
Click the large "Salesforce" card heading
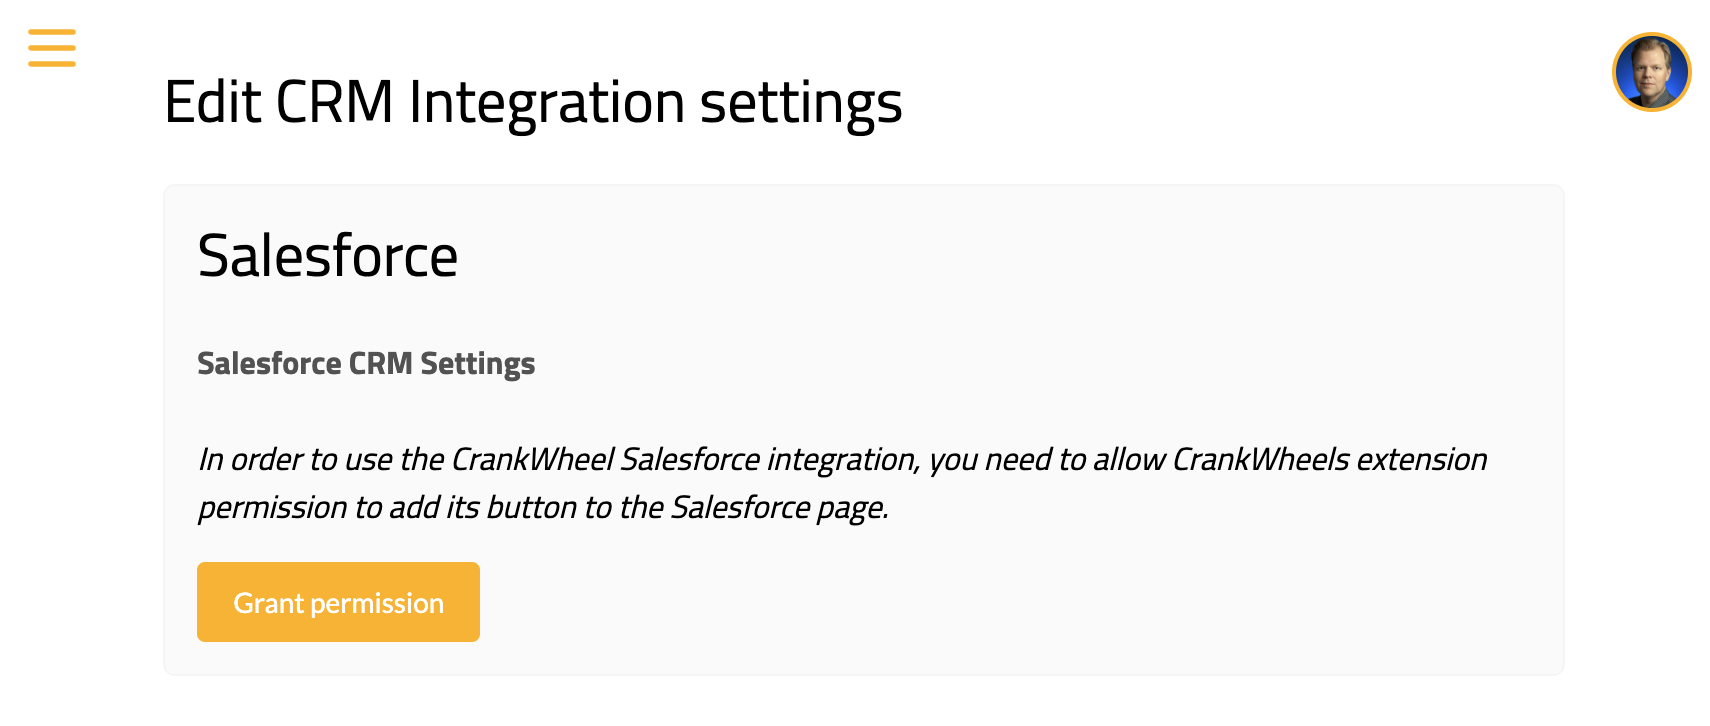click(328, 256)
